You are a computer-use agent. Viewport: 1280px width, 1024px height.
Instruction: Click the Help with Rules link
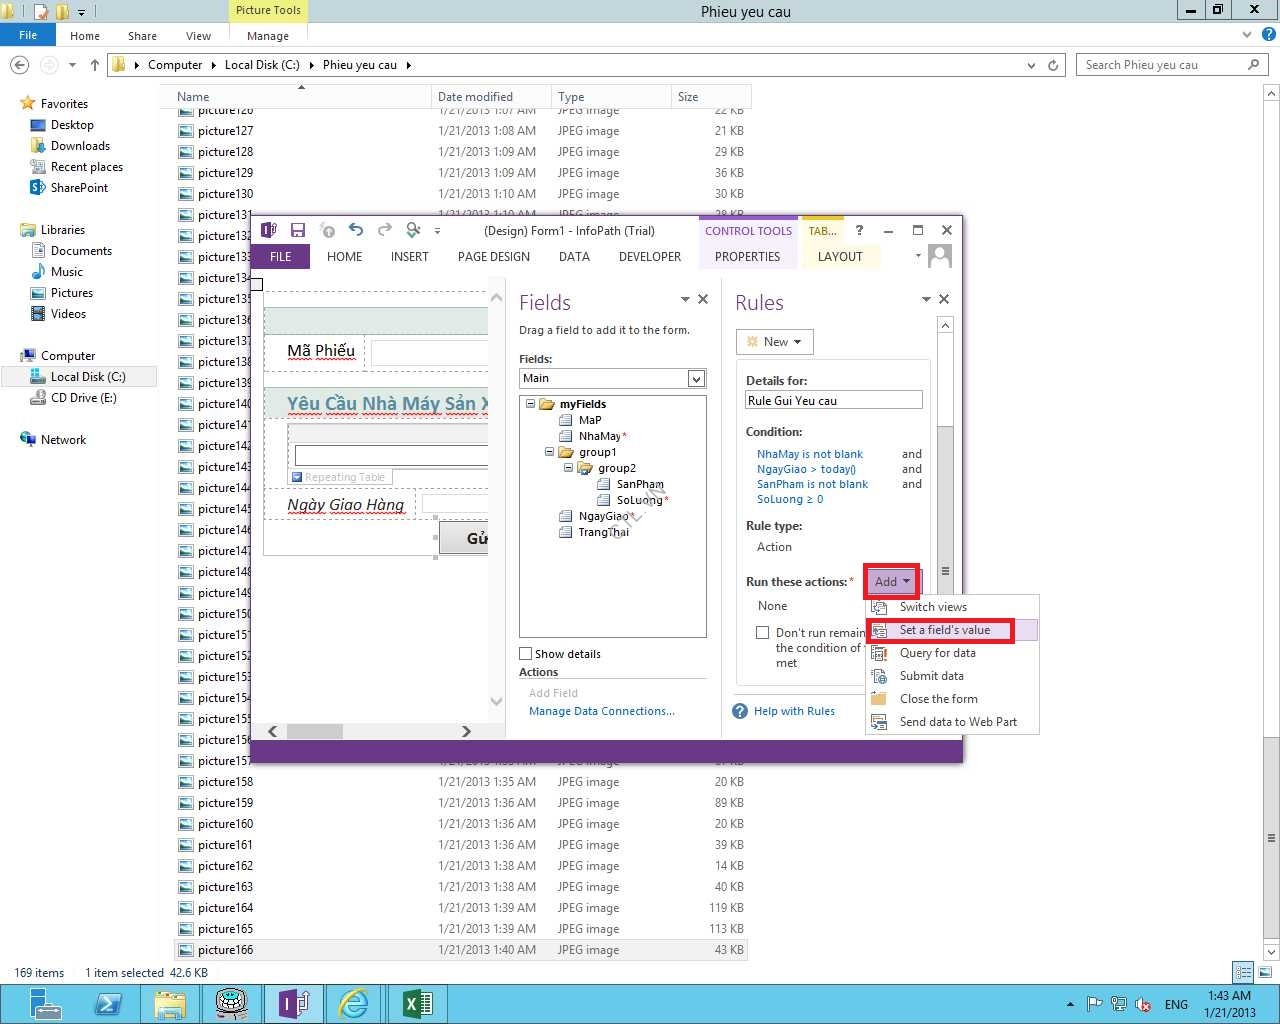[794, 711]
